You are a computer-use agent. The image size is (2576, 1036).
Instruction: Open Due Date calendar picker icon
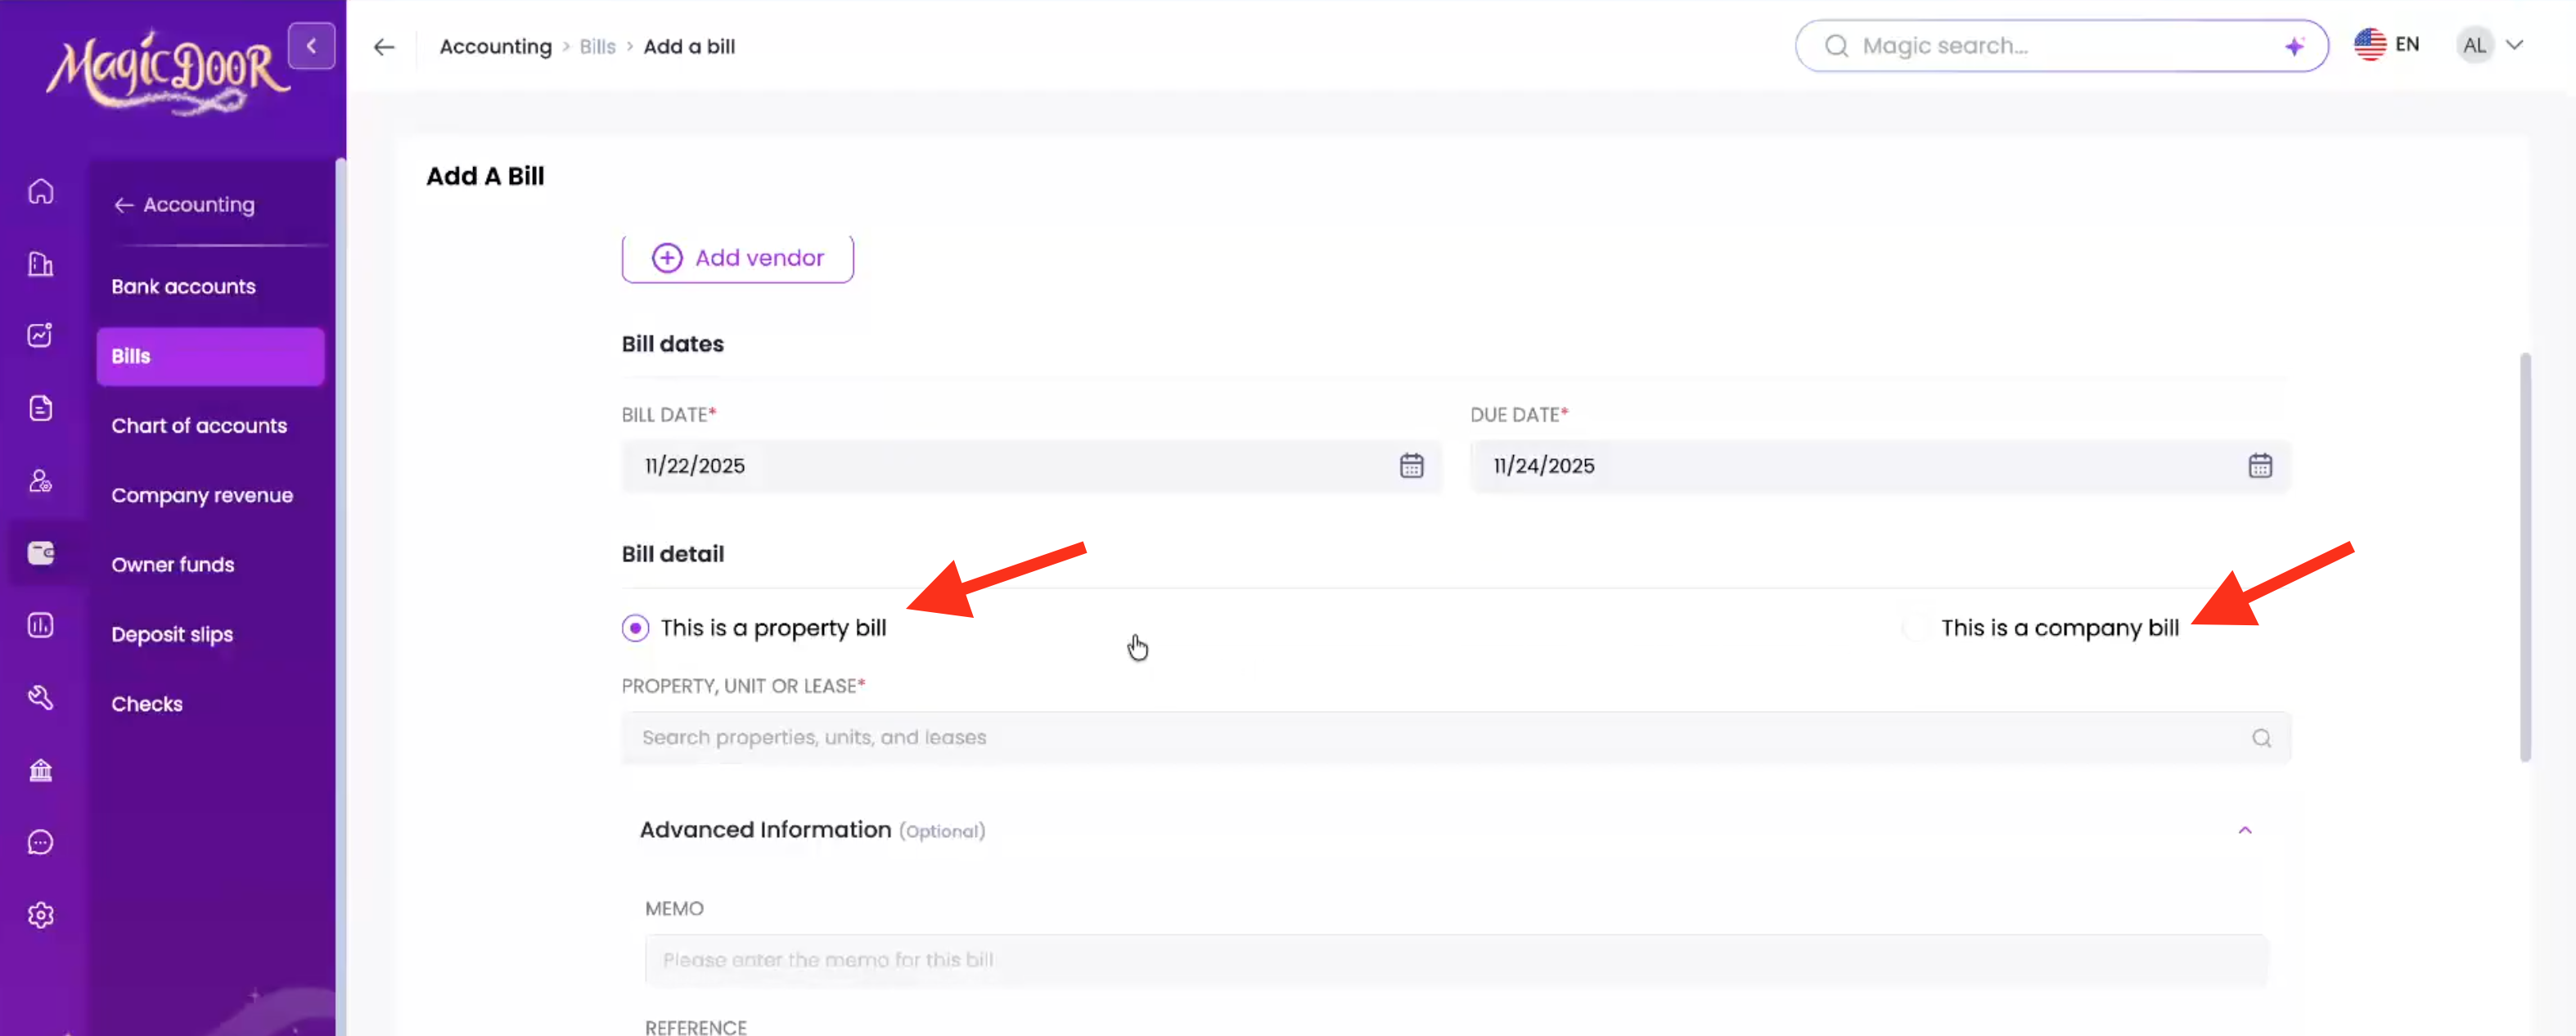tap(2260, 466)
